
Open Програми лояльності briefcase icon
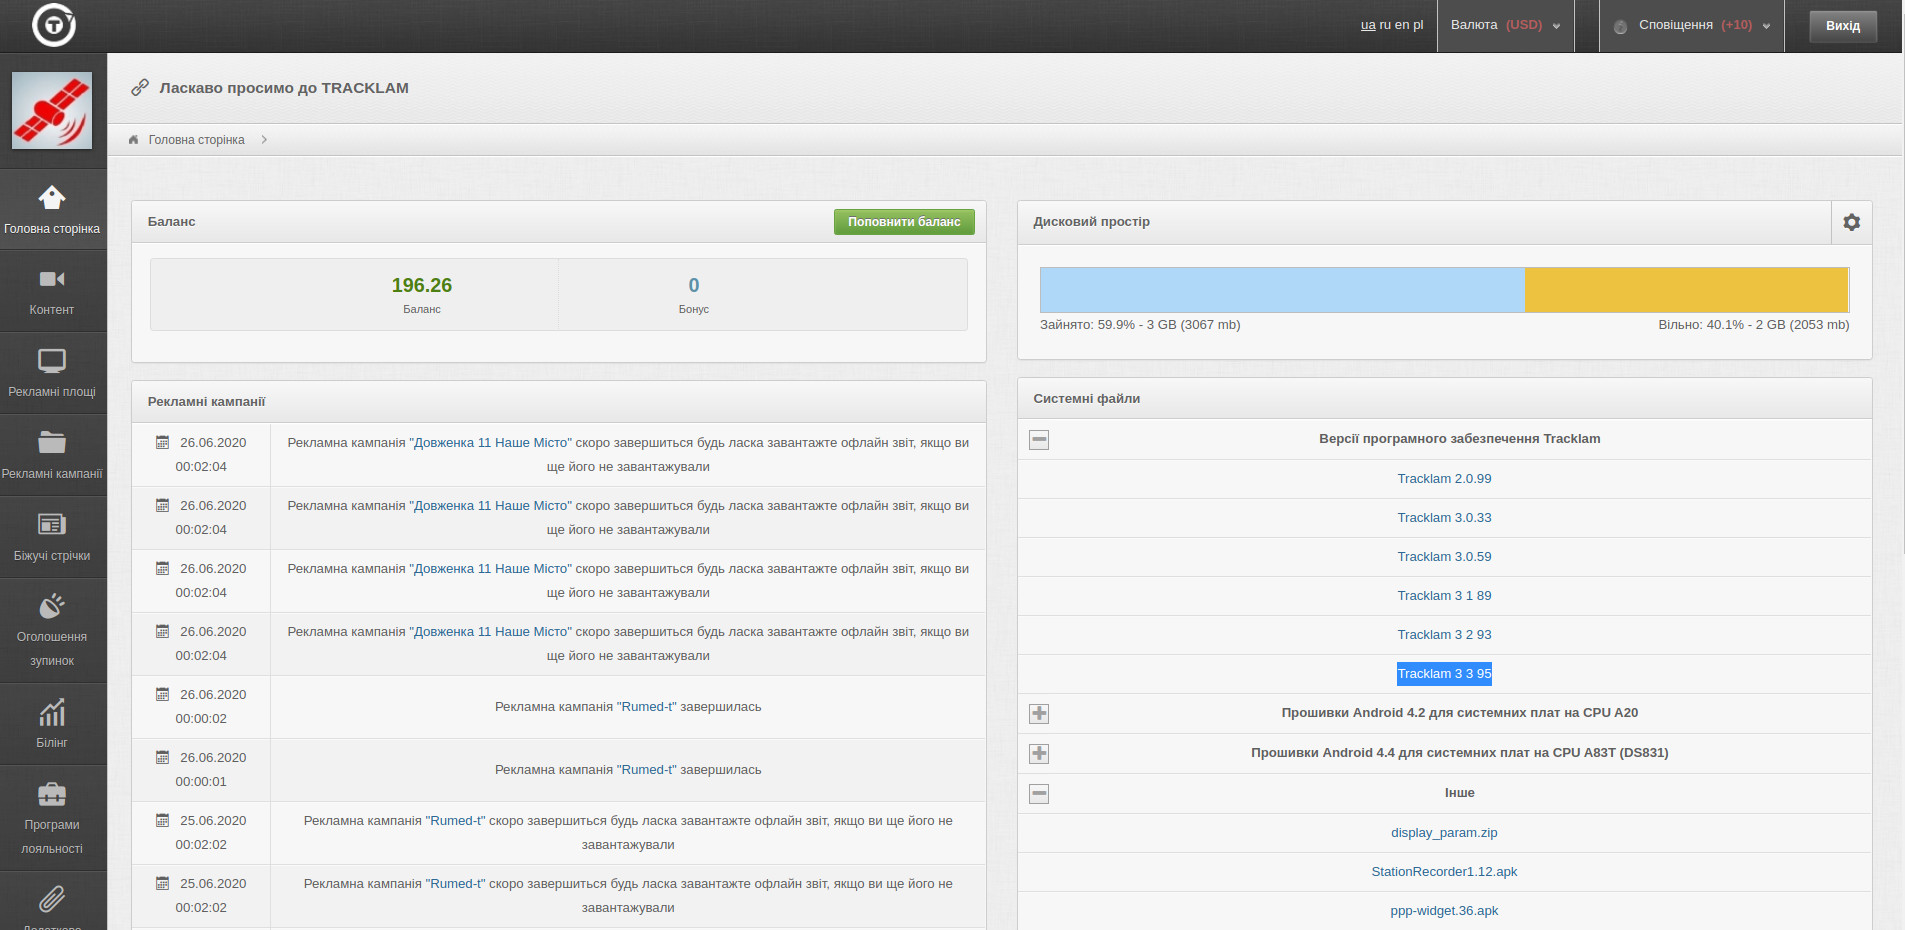pos(52,795)
